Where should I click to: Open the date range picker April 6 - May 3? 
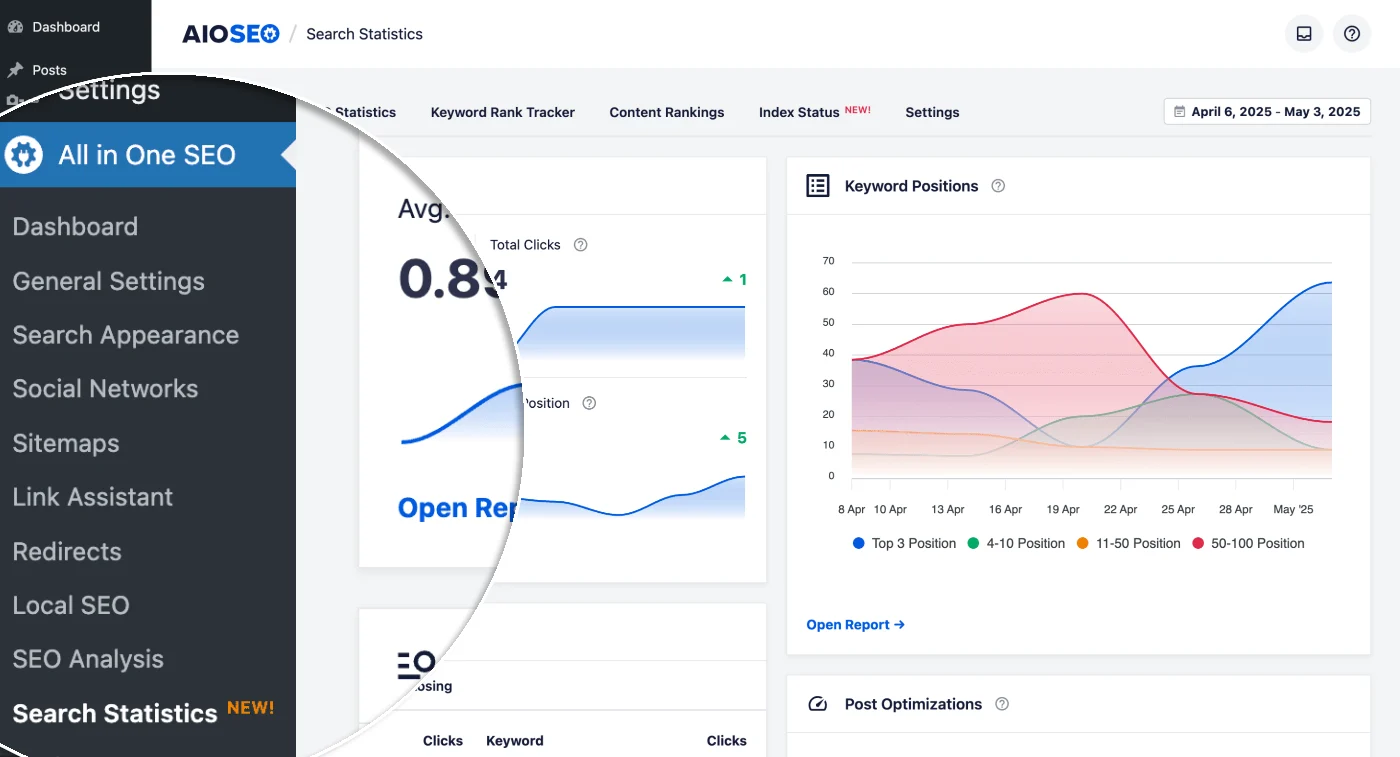coord(1267,112)
